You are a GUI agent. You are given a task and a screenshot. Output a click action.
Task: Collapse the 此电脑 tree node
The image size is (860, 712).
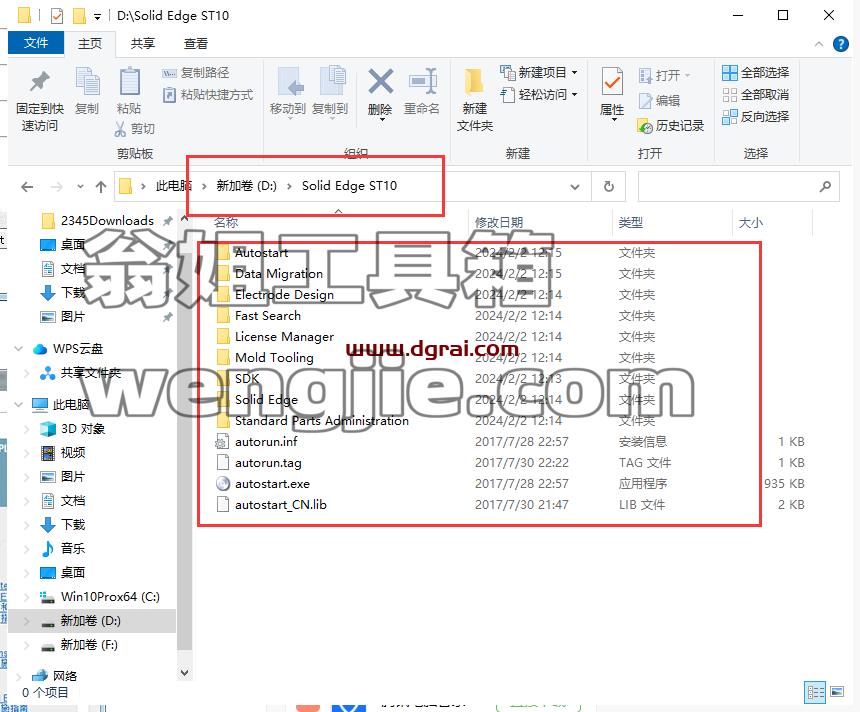19,405
